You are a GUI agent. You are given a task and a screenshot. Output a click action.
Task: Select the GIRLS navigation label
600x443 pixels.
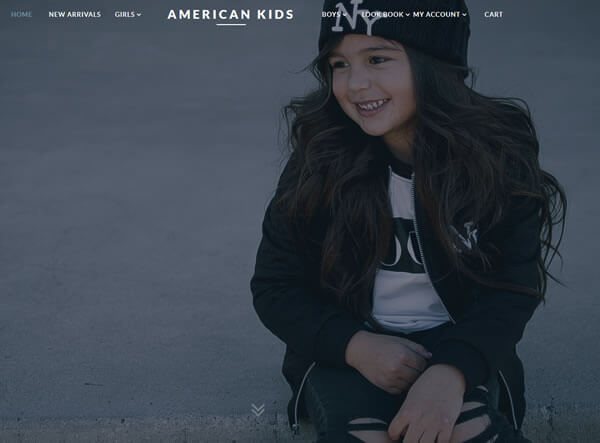click(125, 15)
